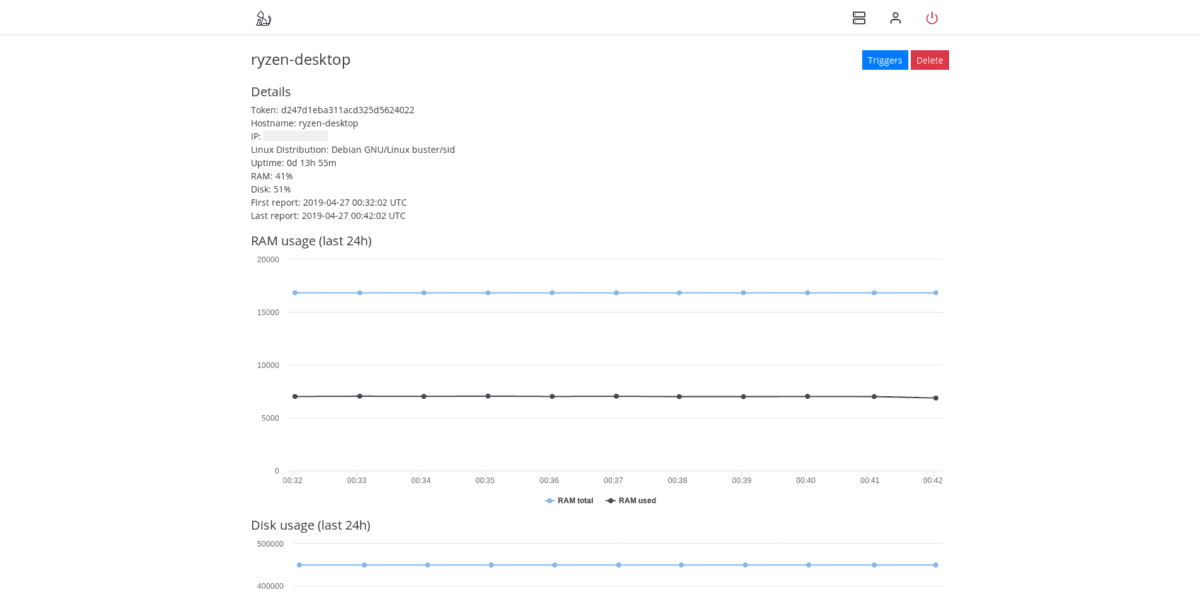Click the ryzen-desktop page heading
The image size is (1200, 602).
pos(301,59)
